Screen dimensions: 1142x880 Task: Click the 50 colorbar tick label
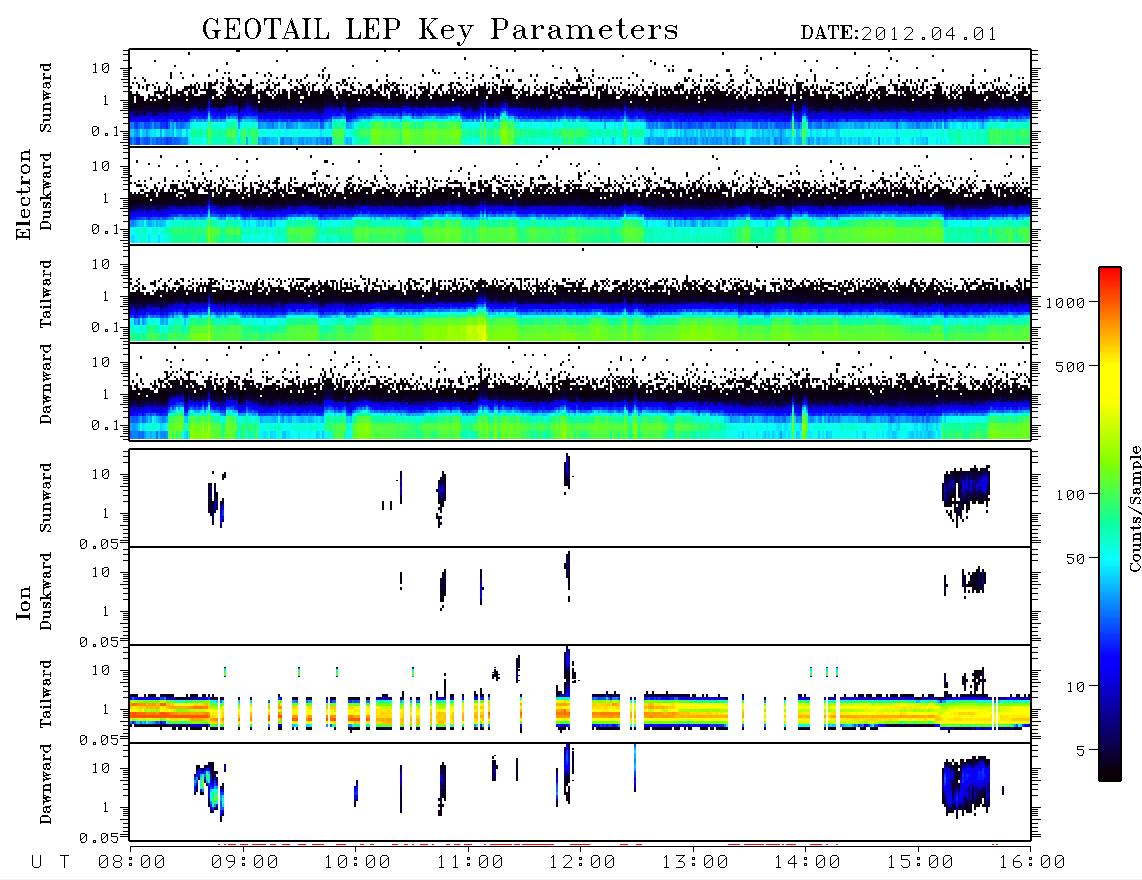click(x=1076, y=559)
